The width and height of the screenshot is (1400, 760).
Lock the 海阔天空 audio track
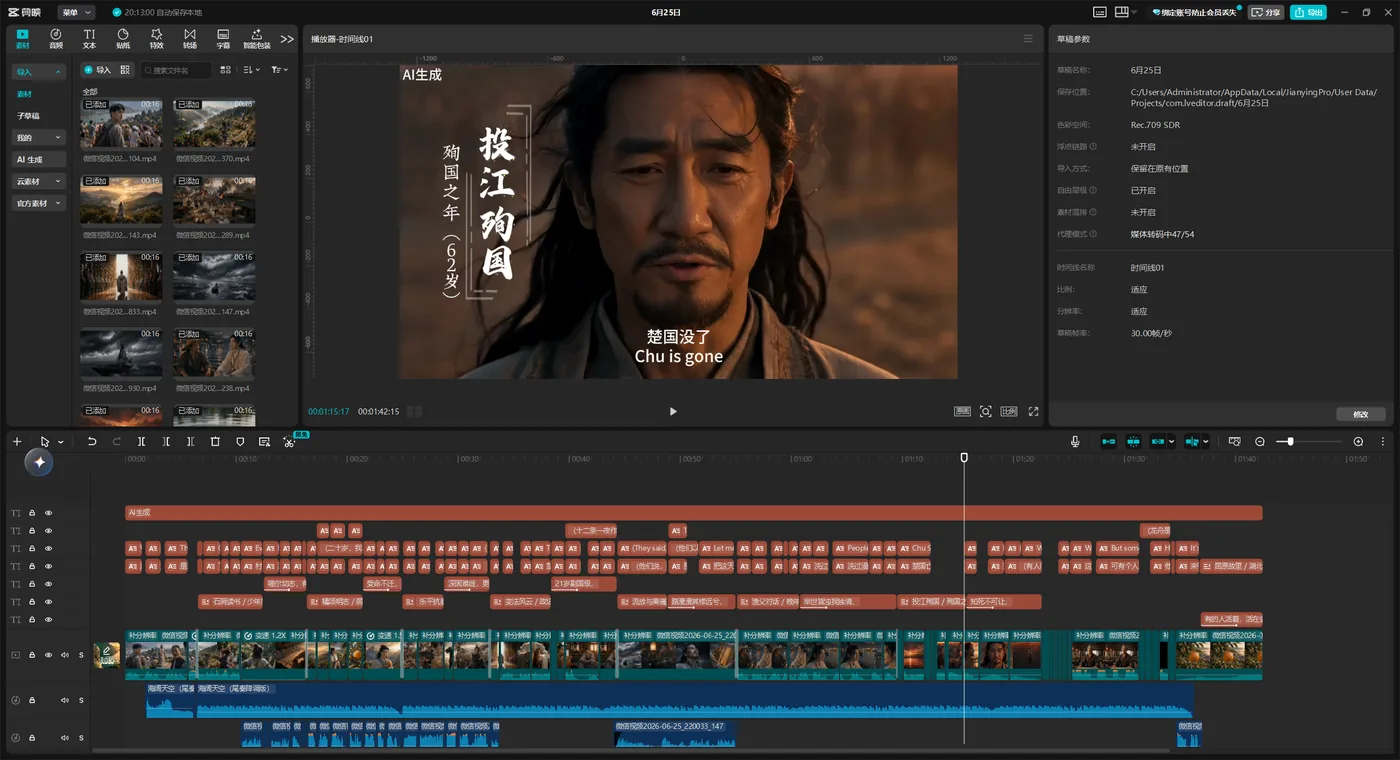click(32, 700)
